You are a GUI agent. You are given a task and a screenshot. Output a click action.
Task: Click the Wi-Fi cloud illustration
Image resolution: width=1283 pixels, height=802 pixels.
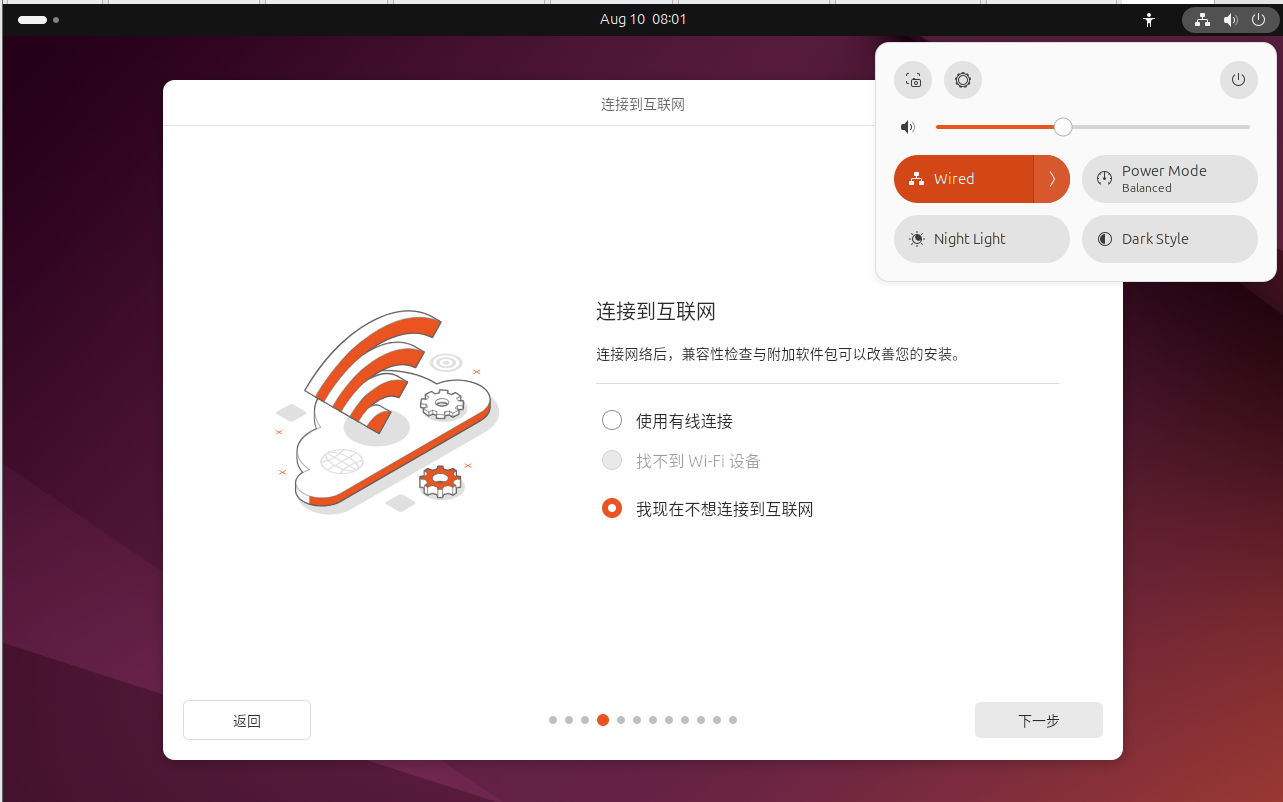(x=387, y=412)
